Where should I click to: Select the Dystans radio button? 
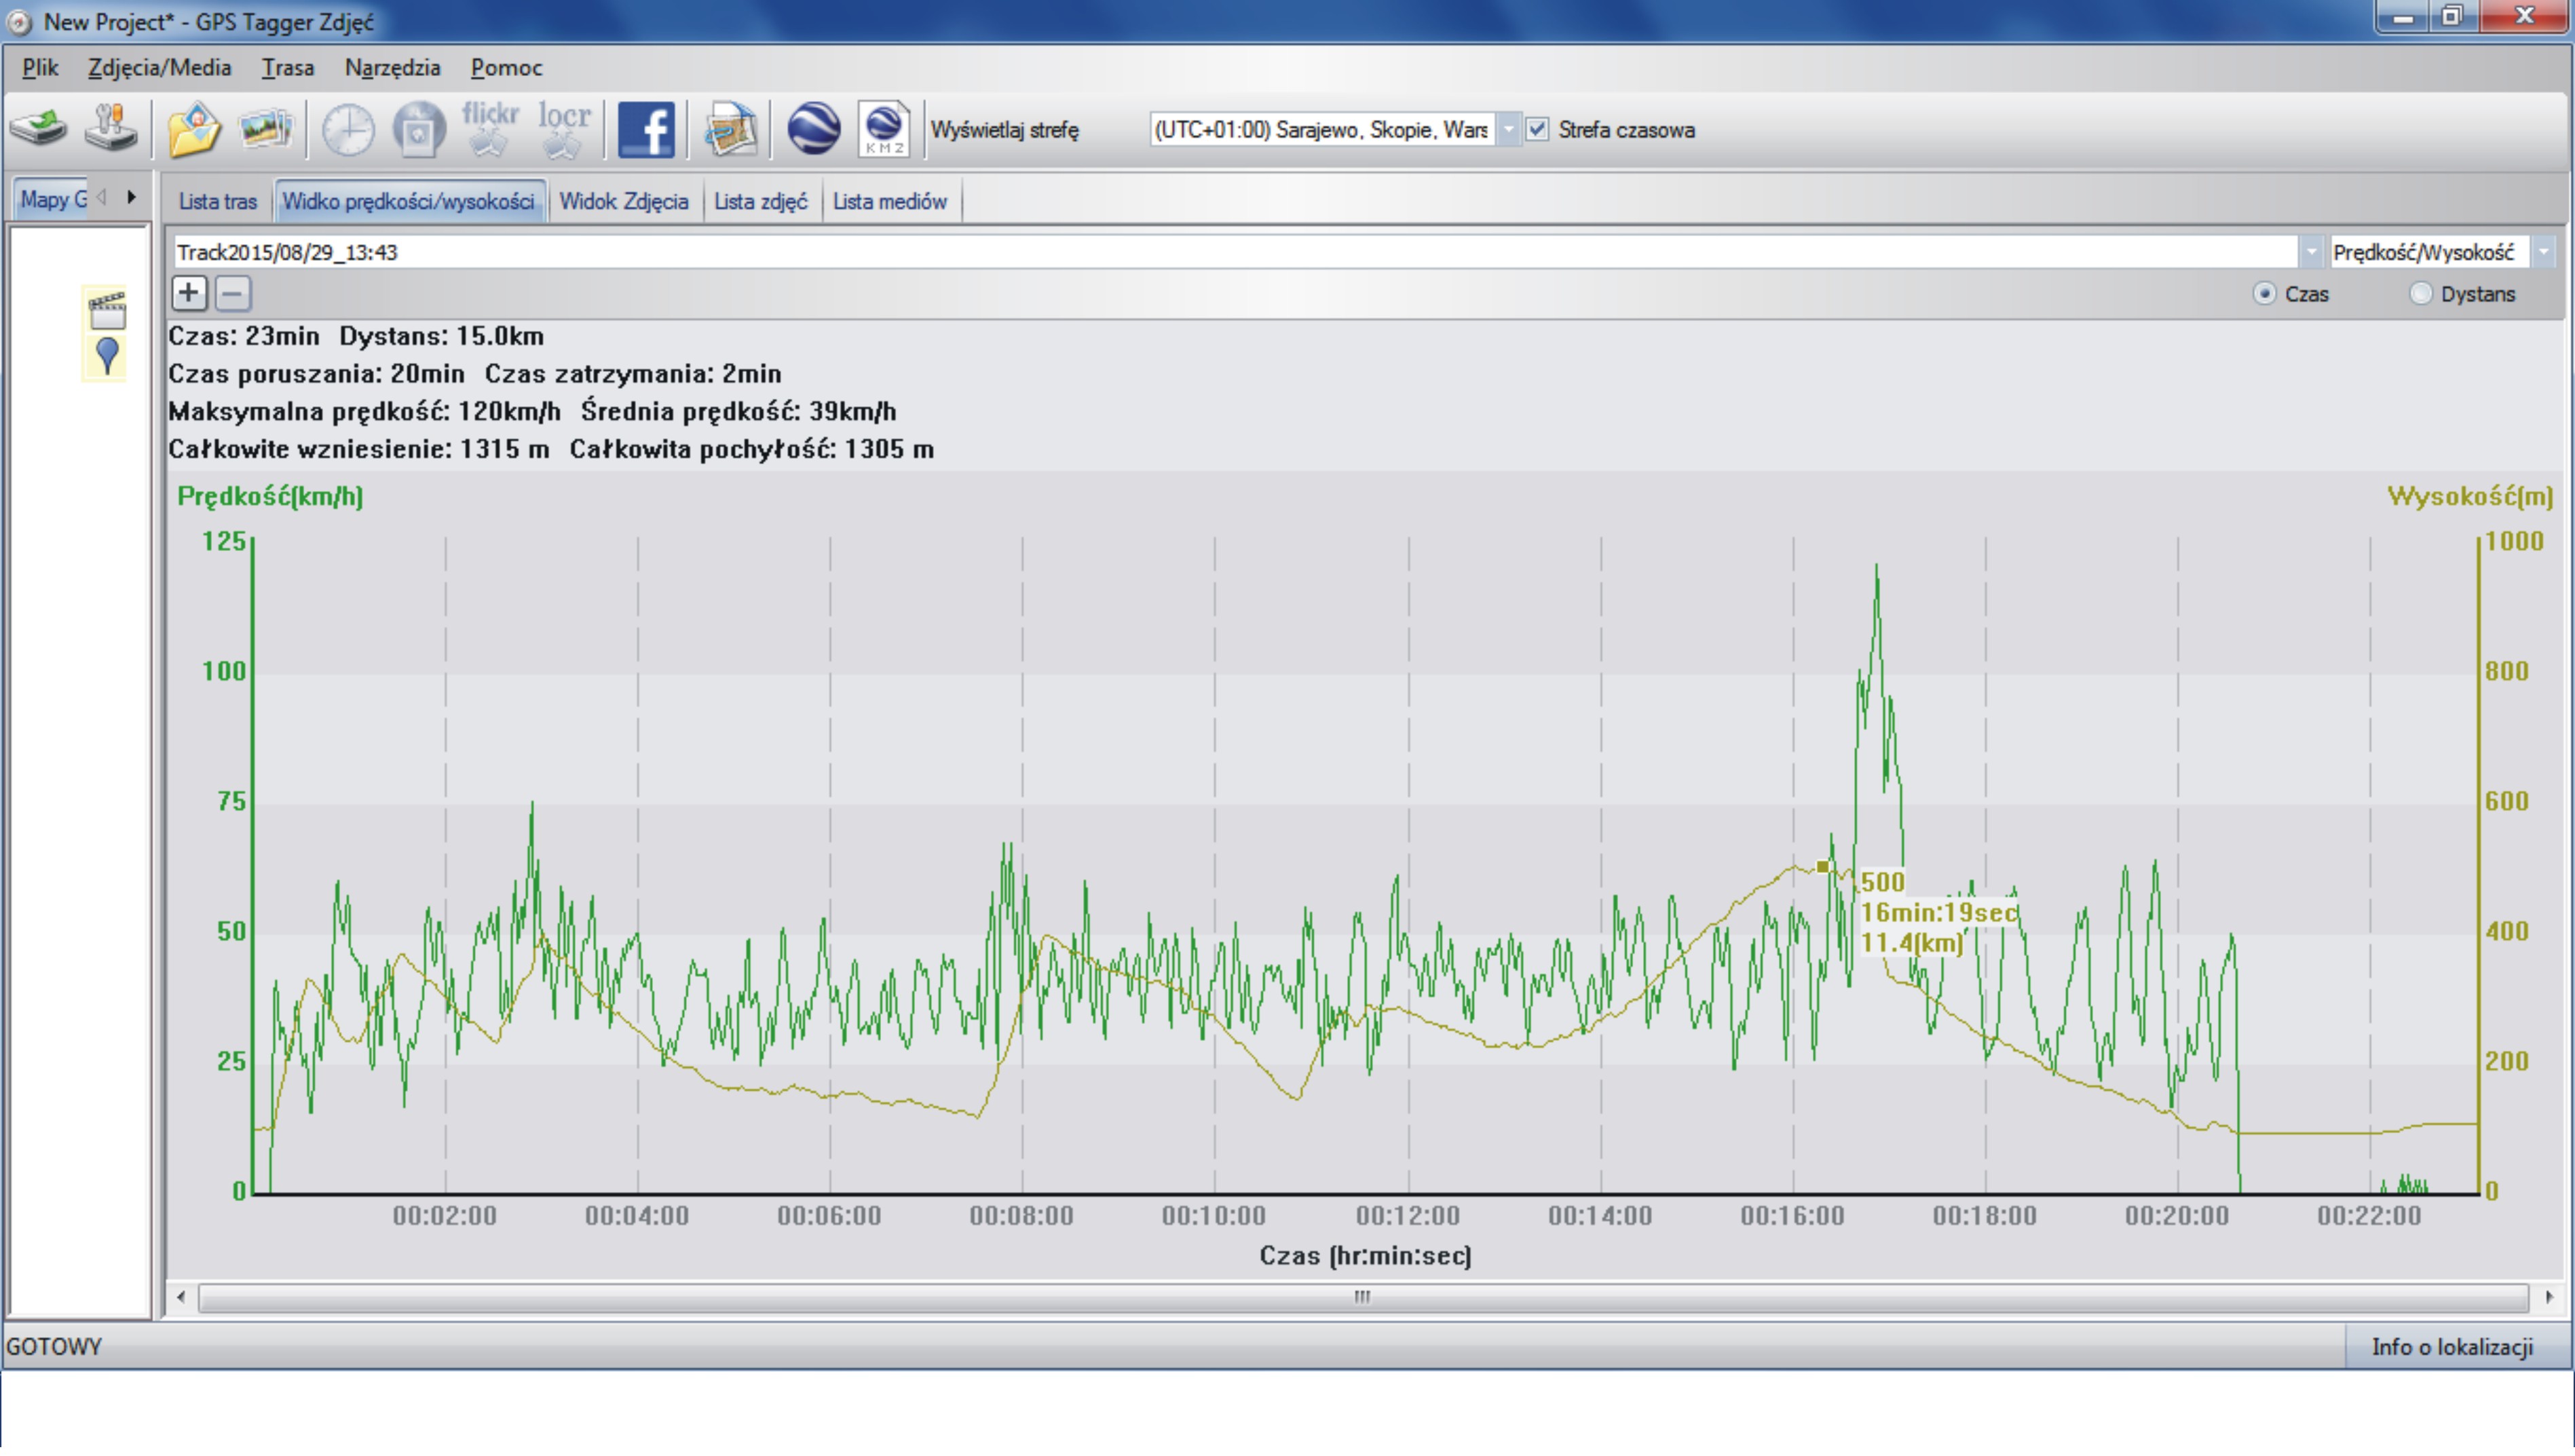point(2420,294)
